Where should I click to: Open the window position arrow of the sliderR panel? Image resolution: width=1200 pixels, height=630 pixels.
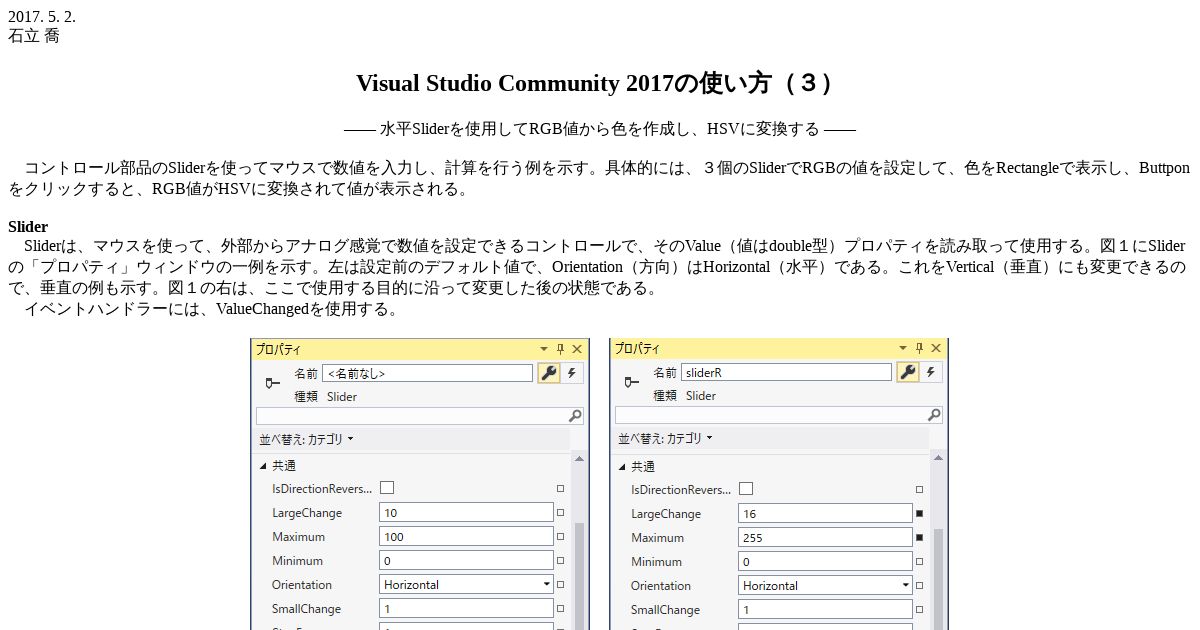point(903,348)
